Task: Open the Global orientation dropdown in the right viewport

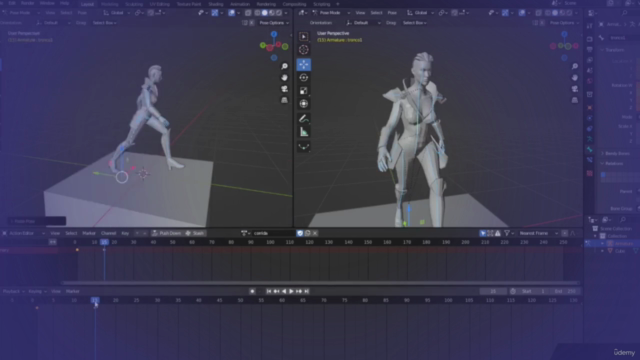Action: coord(420,13)
